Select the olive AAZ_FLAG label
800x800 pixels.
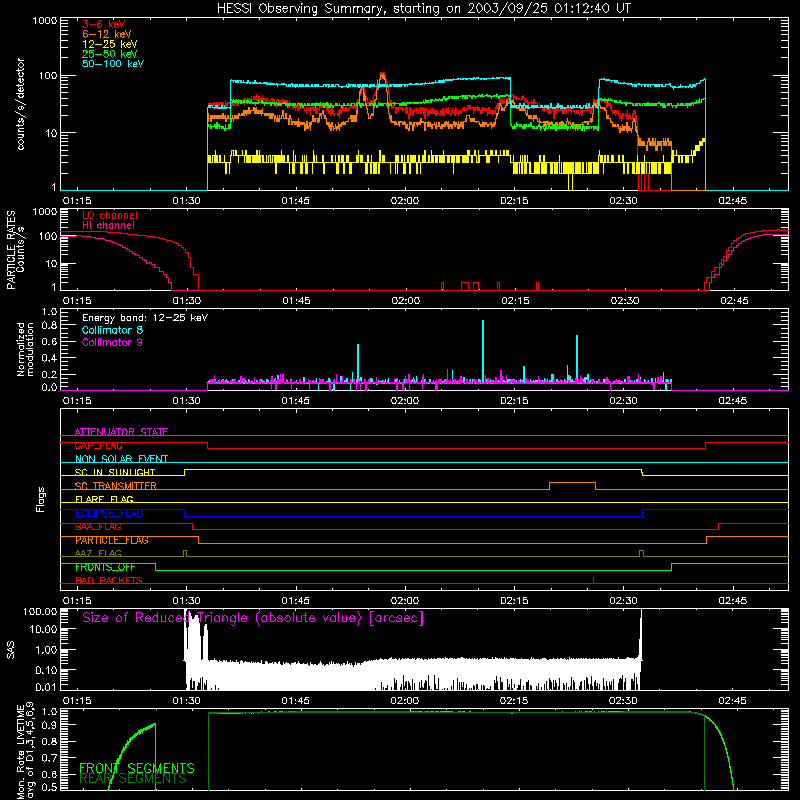(x=98, y=553)
